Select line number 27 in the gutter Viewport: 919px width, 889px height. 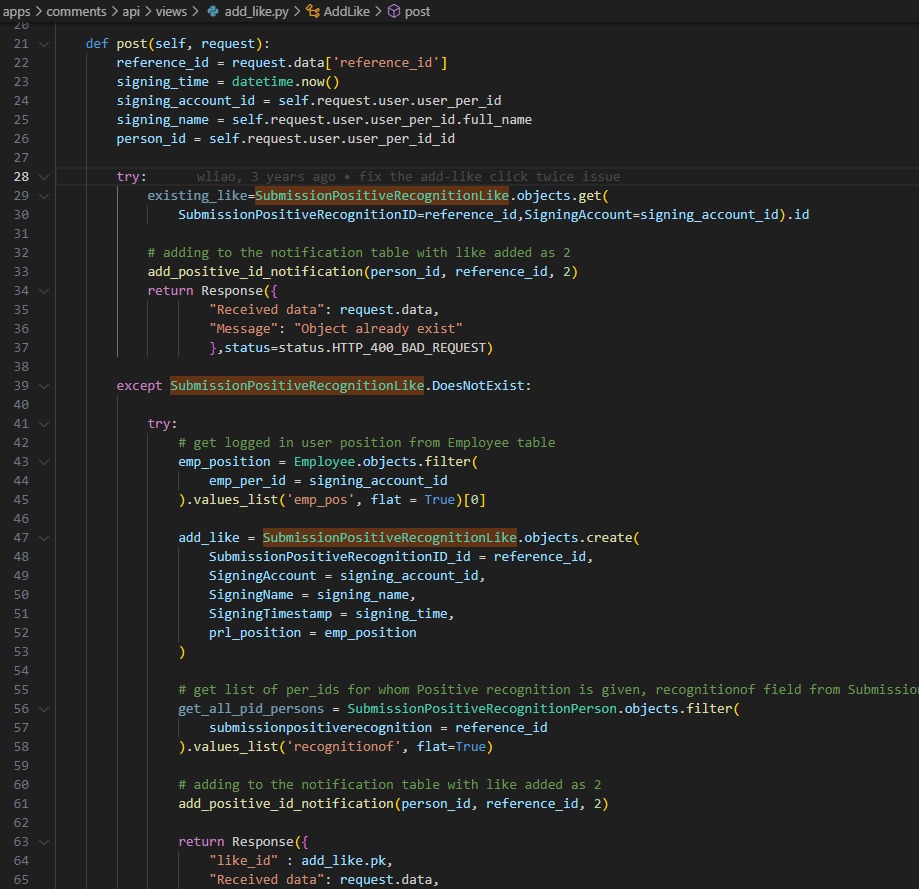pyautogui.click(x=21, y=158)
